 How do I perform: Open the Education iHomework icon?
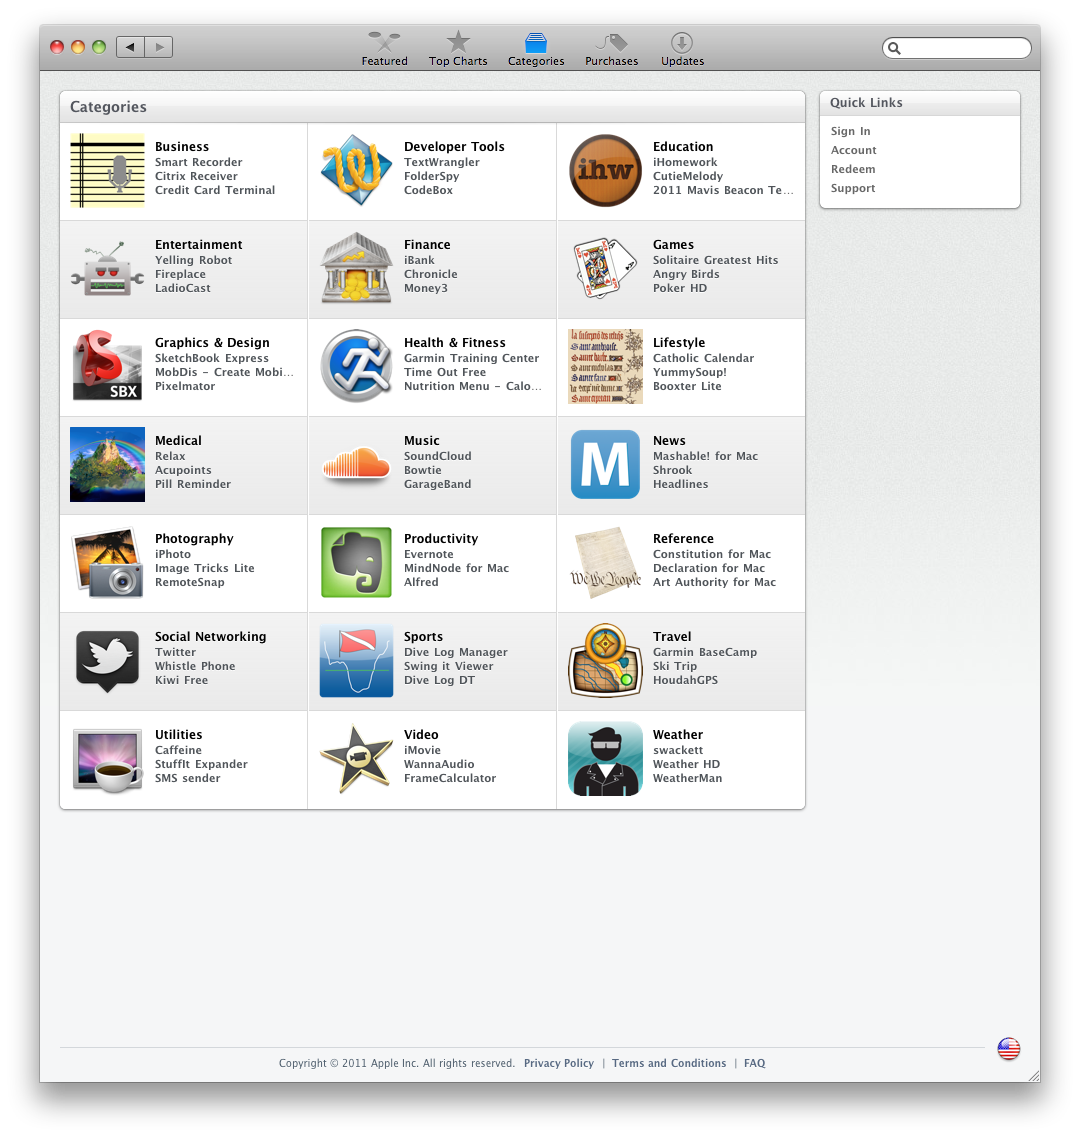click(605, 170)
